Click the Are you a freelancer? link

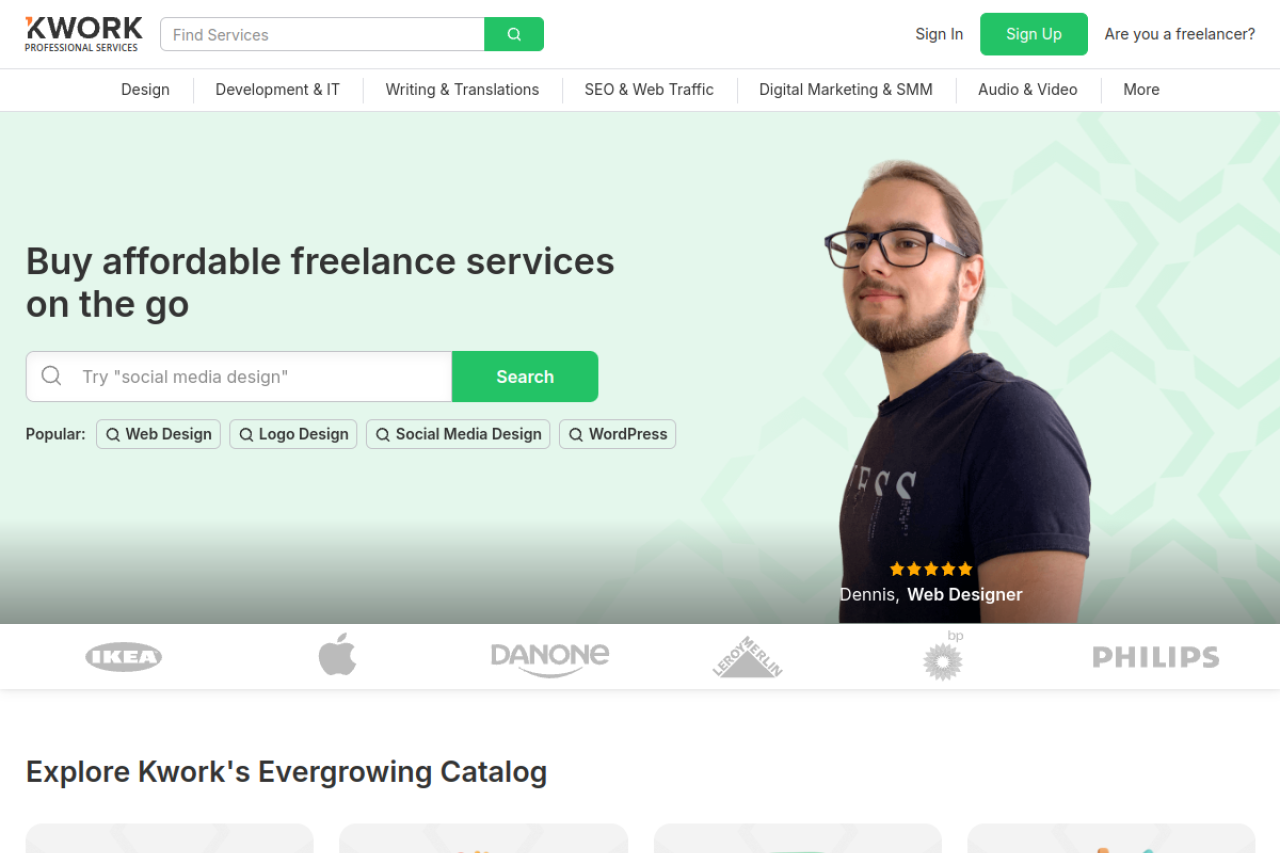[1180, 34]
